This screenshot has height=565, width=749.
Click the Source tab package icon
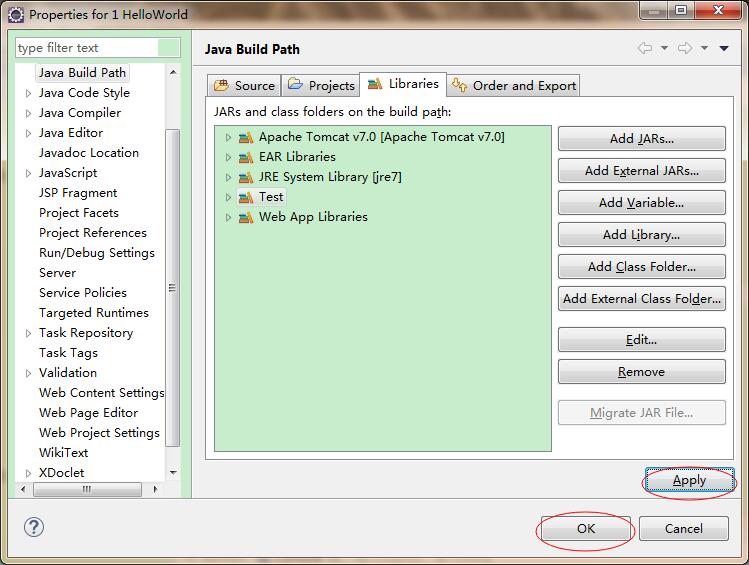click(221, 85)
